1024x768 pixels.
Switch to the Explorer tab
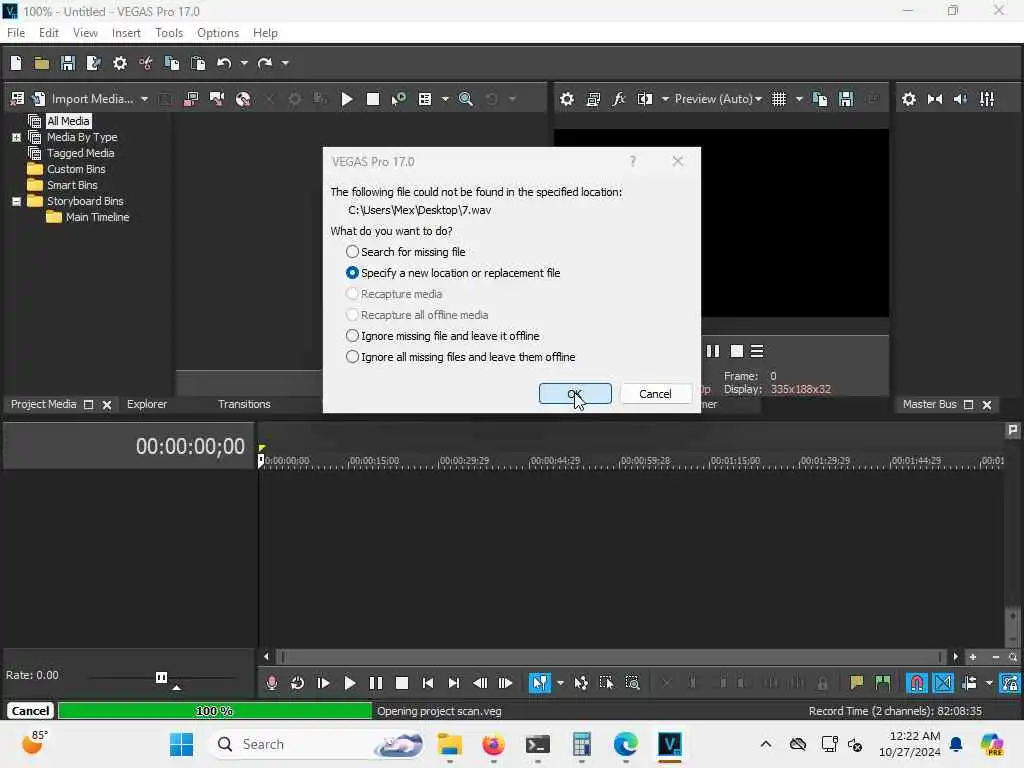click(147, 404)
